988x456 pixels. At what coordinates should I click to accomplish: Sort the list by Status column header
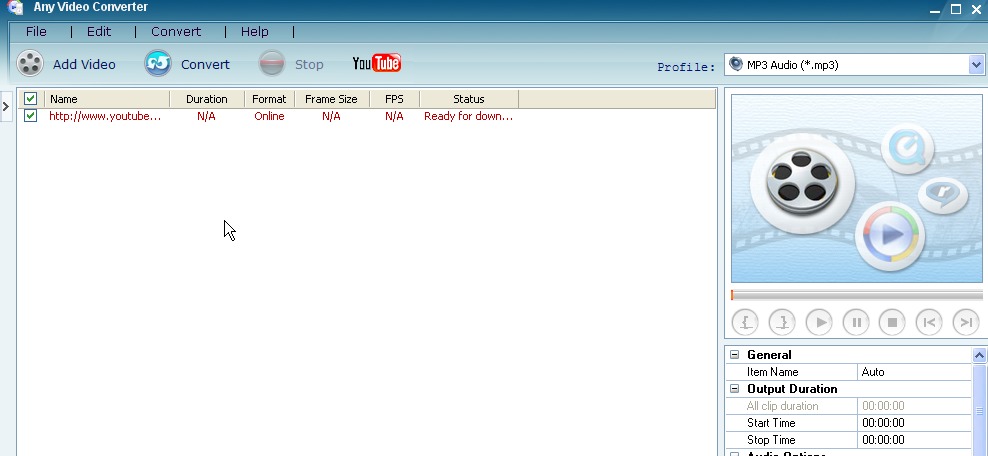[x=468, y=99]
